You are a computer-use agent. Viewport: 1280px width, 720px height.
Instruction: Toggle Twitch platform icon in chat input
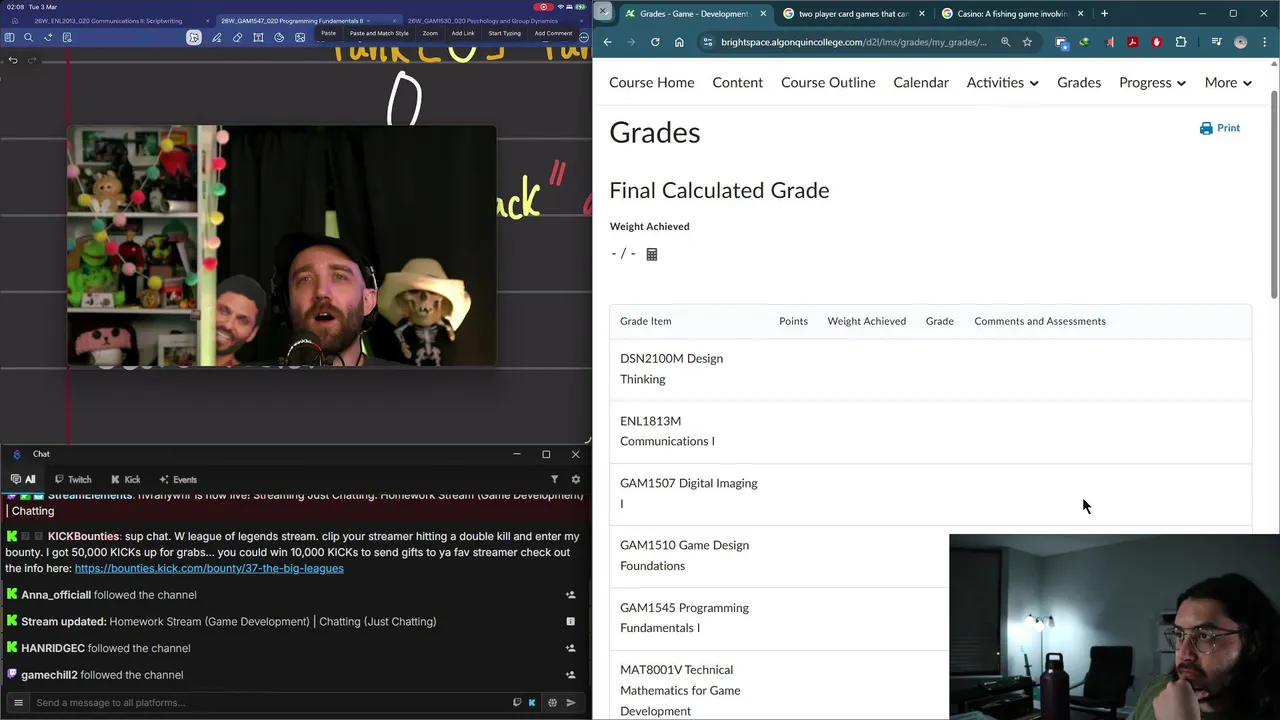point(517,702)
